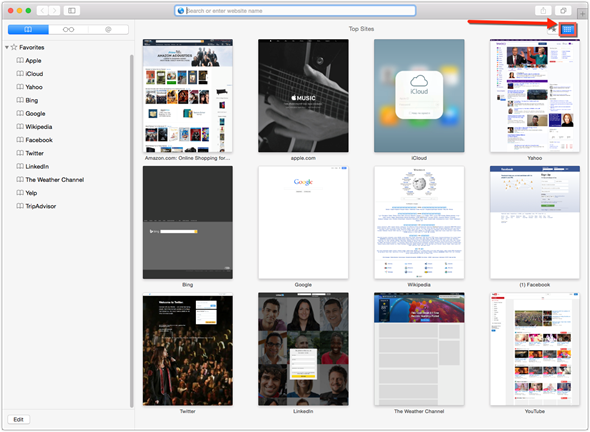Open the YouTube Top Sites thumbnail
The width and height of the screenshot is (590, 432).
coord(535,349)
